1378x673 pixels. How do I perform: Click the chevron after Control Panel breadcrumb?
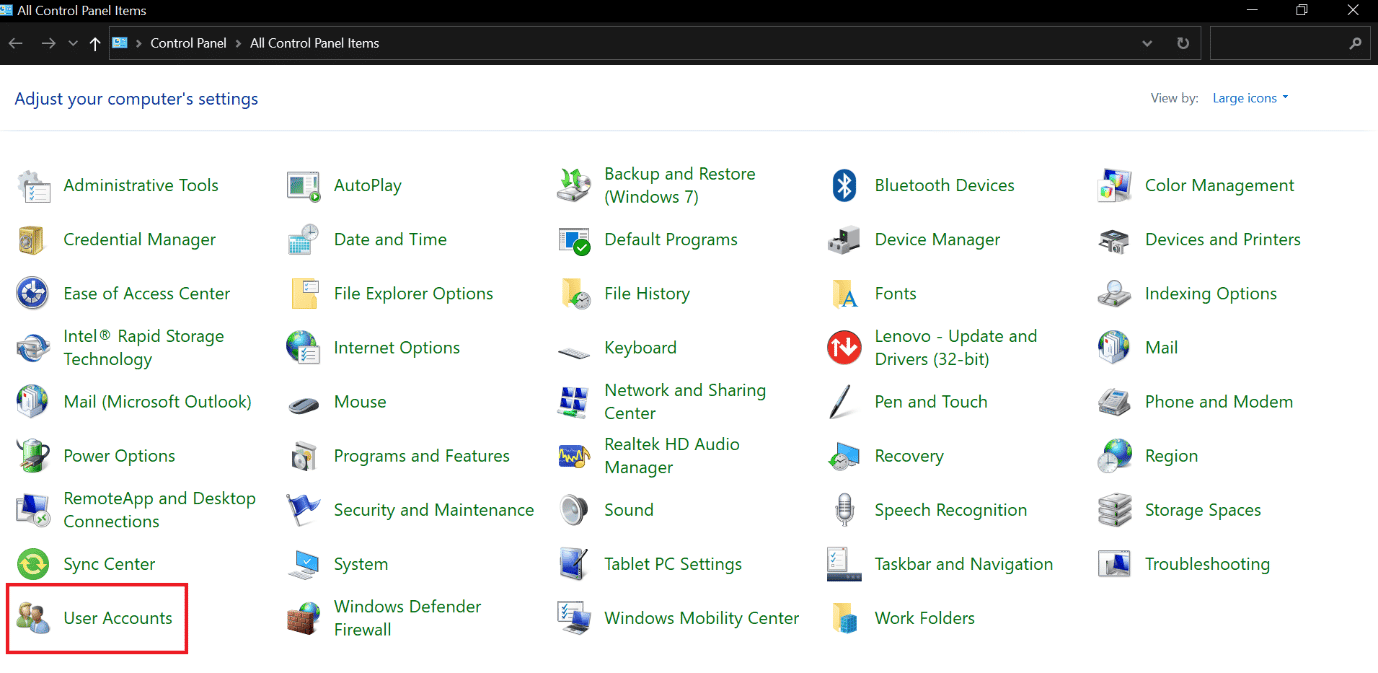pos(238,44)
